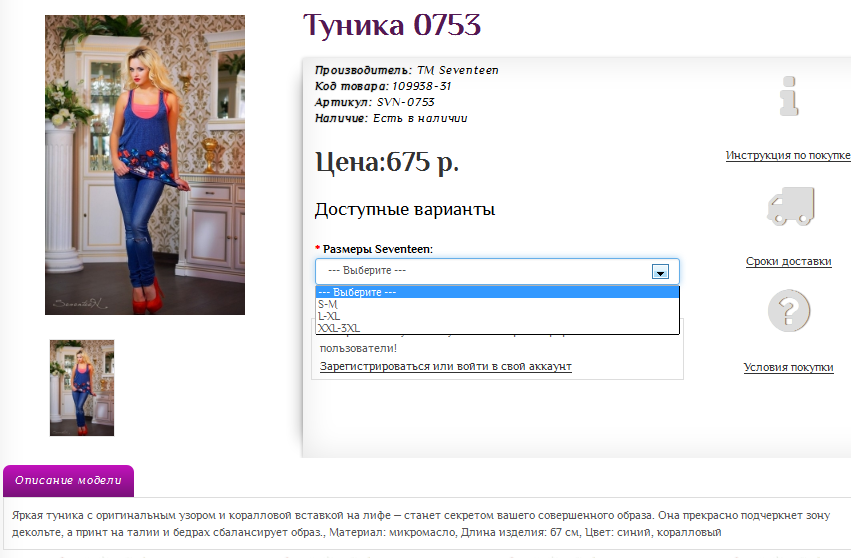Click the Размеры Seventeen: label
Image resolution: width=851 pixels, height=558 pixels.
378,249
